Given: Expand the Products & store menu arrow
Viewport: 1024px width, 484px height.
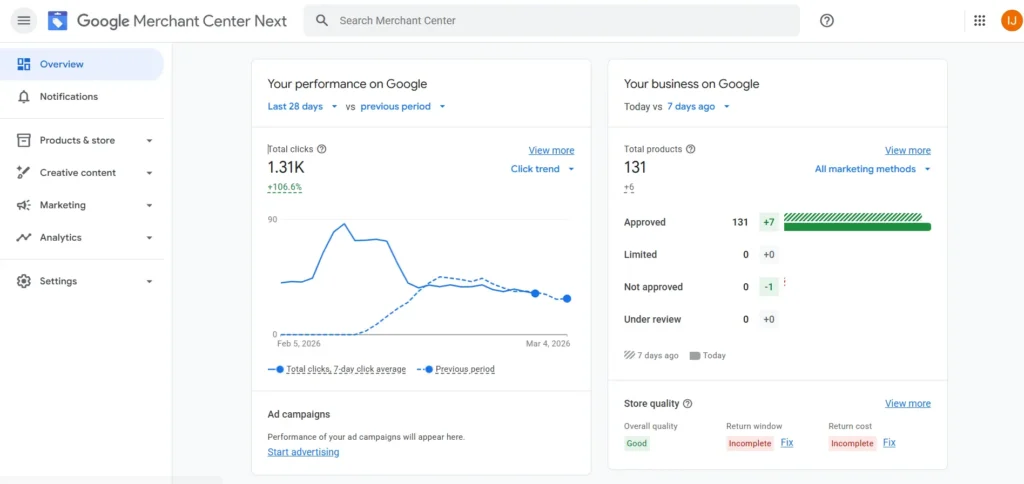Looking at the screenshot, I should click(149, 140).
